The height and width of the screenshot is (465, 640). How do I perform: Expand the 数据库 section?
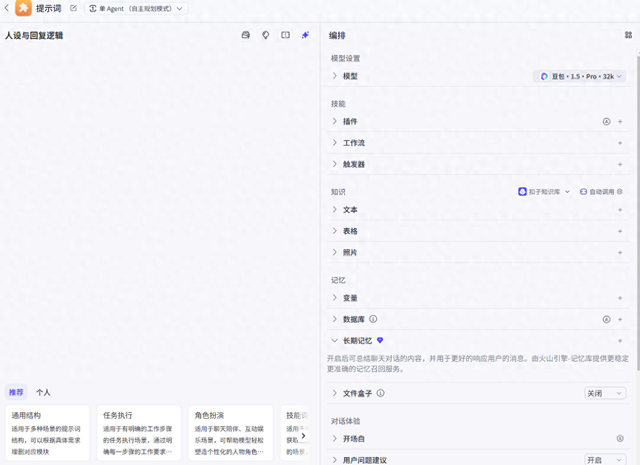335,319
